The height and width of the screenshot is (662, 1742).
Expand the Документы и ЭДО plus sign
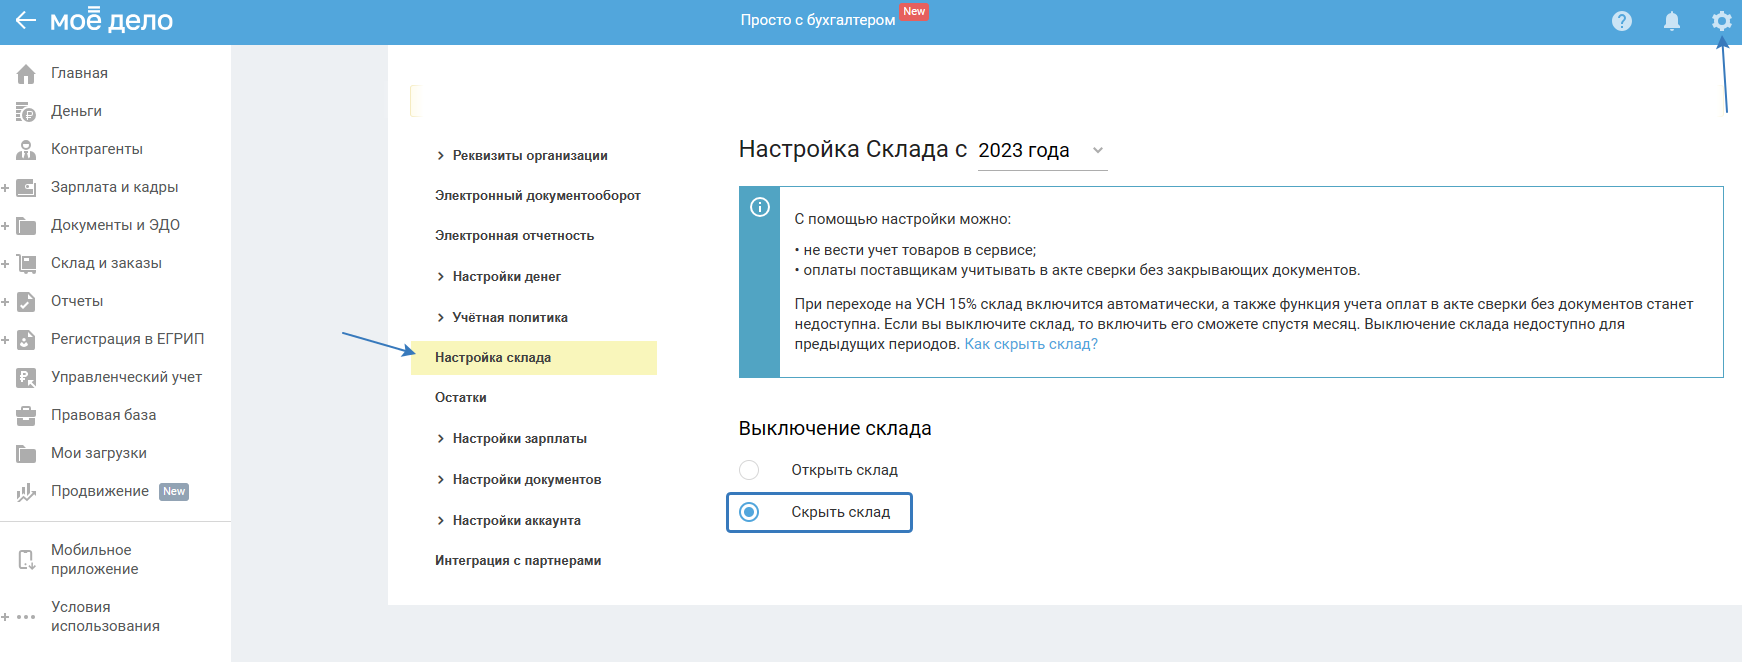tap(5, 226)
